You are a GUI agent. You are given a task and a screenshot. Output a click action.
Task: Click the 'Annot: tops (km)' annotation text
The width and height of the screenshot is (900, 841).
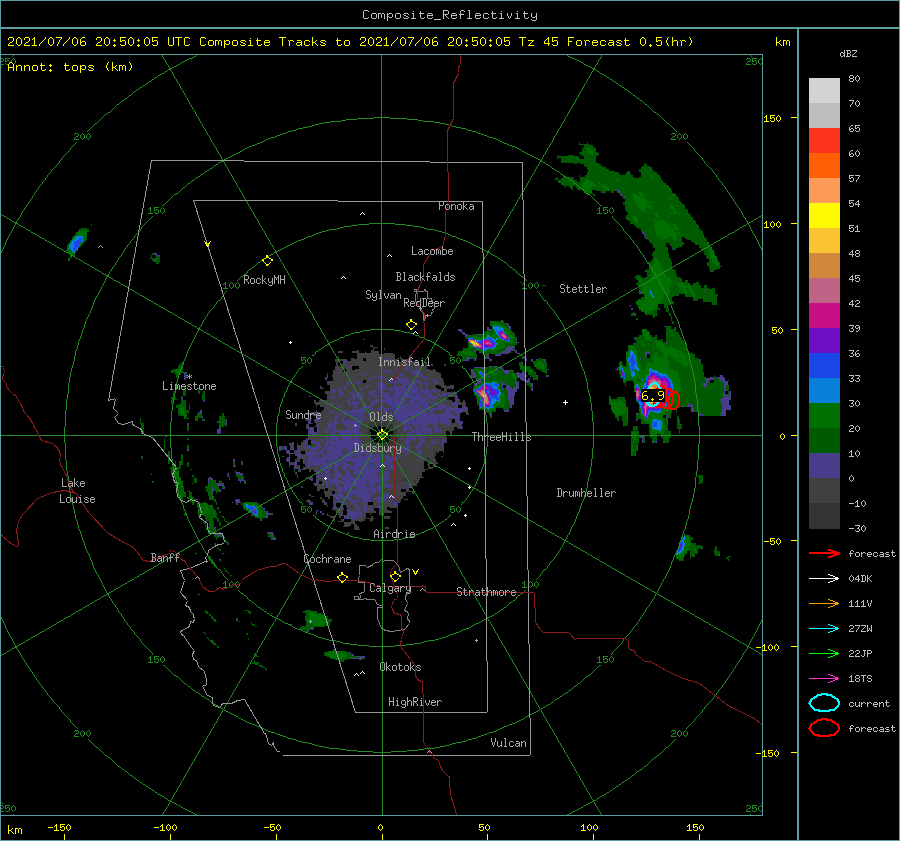pos(70,67)
